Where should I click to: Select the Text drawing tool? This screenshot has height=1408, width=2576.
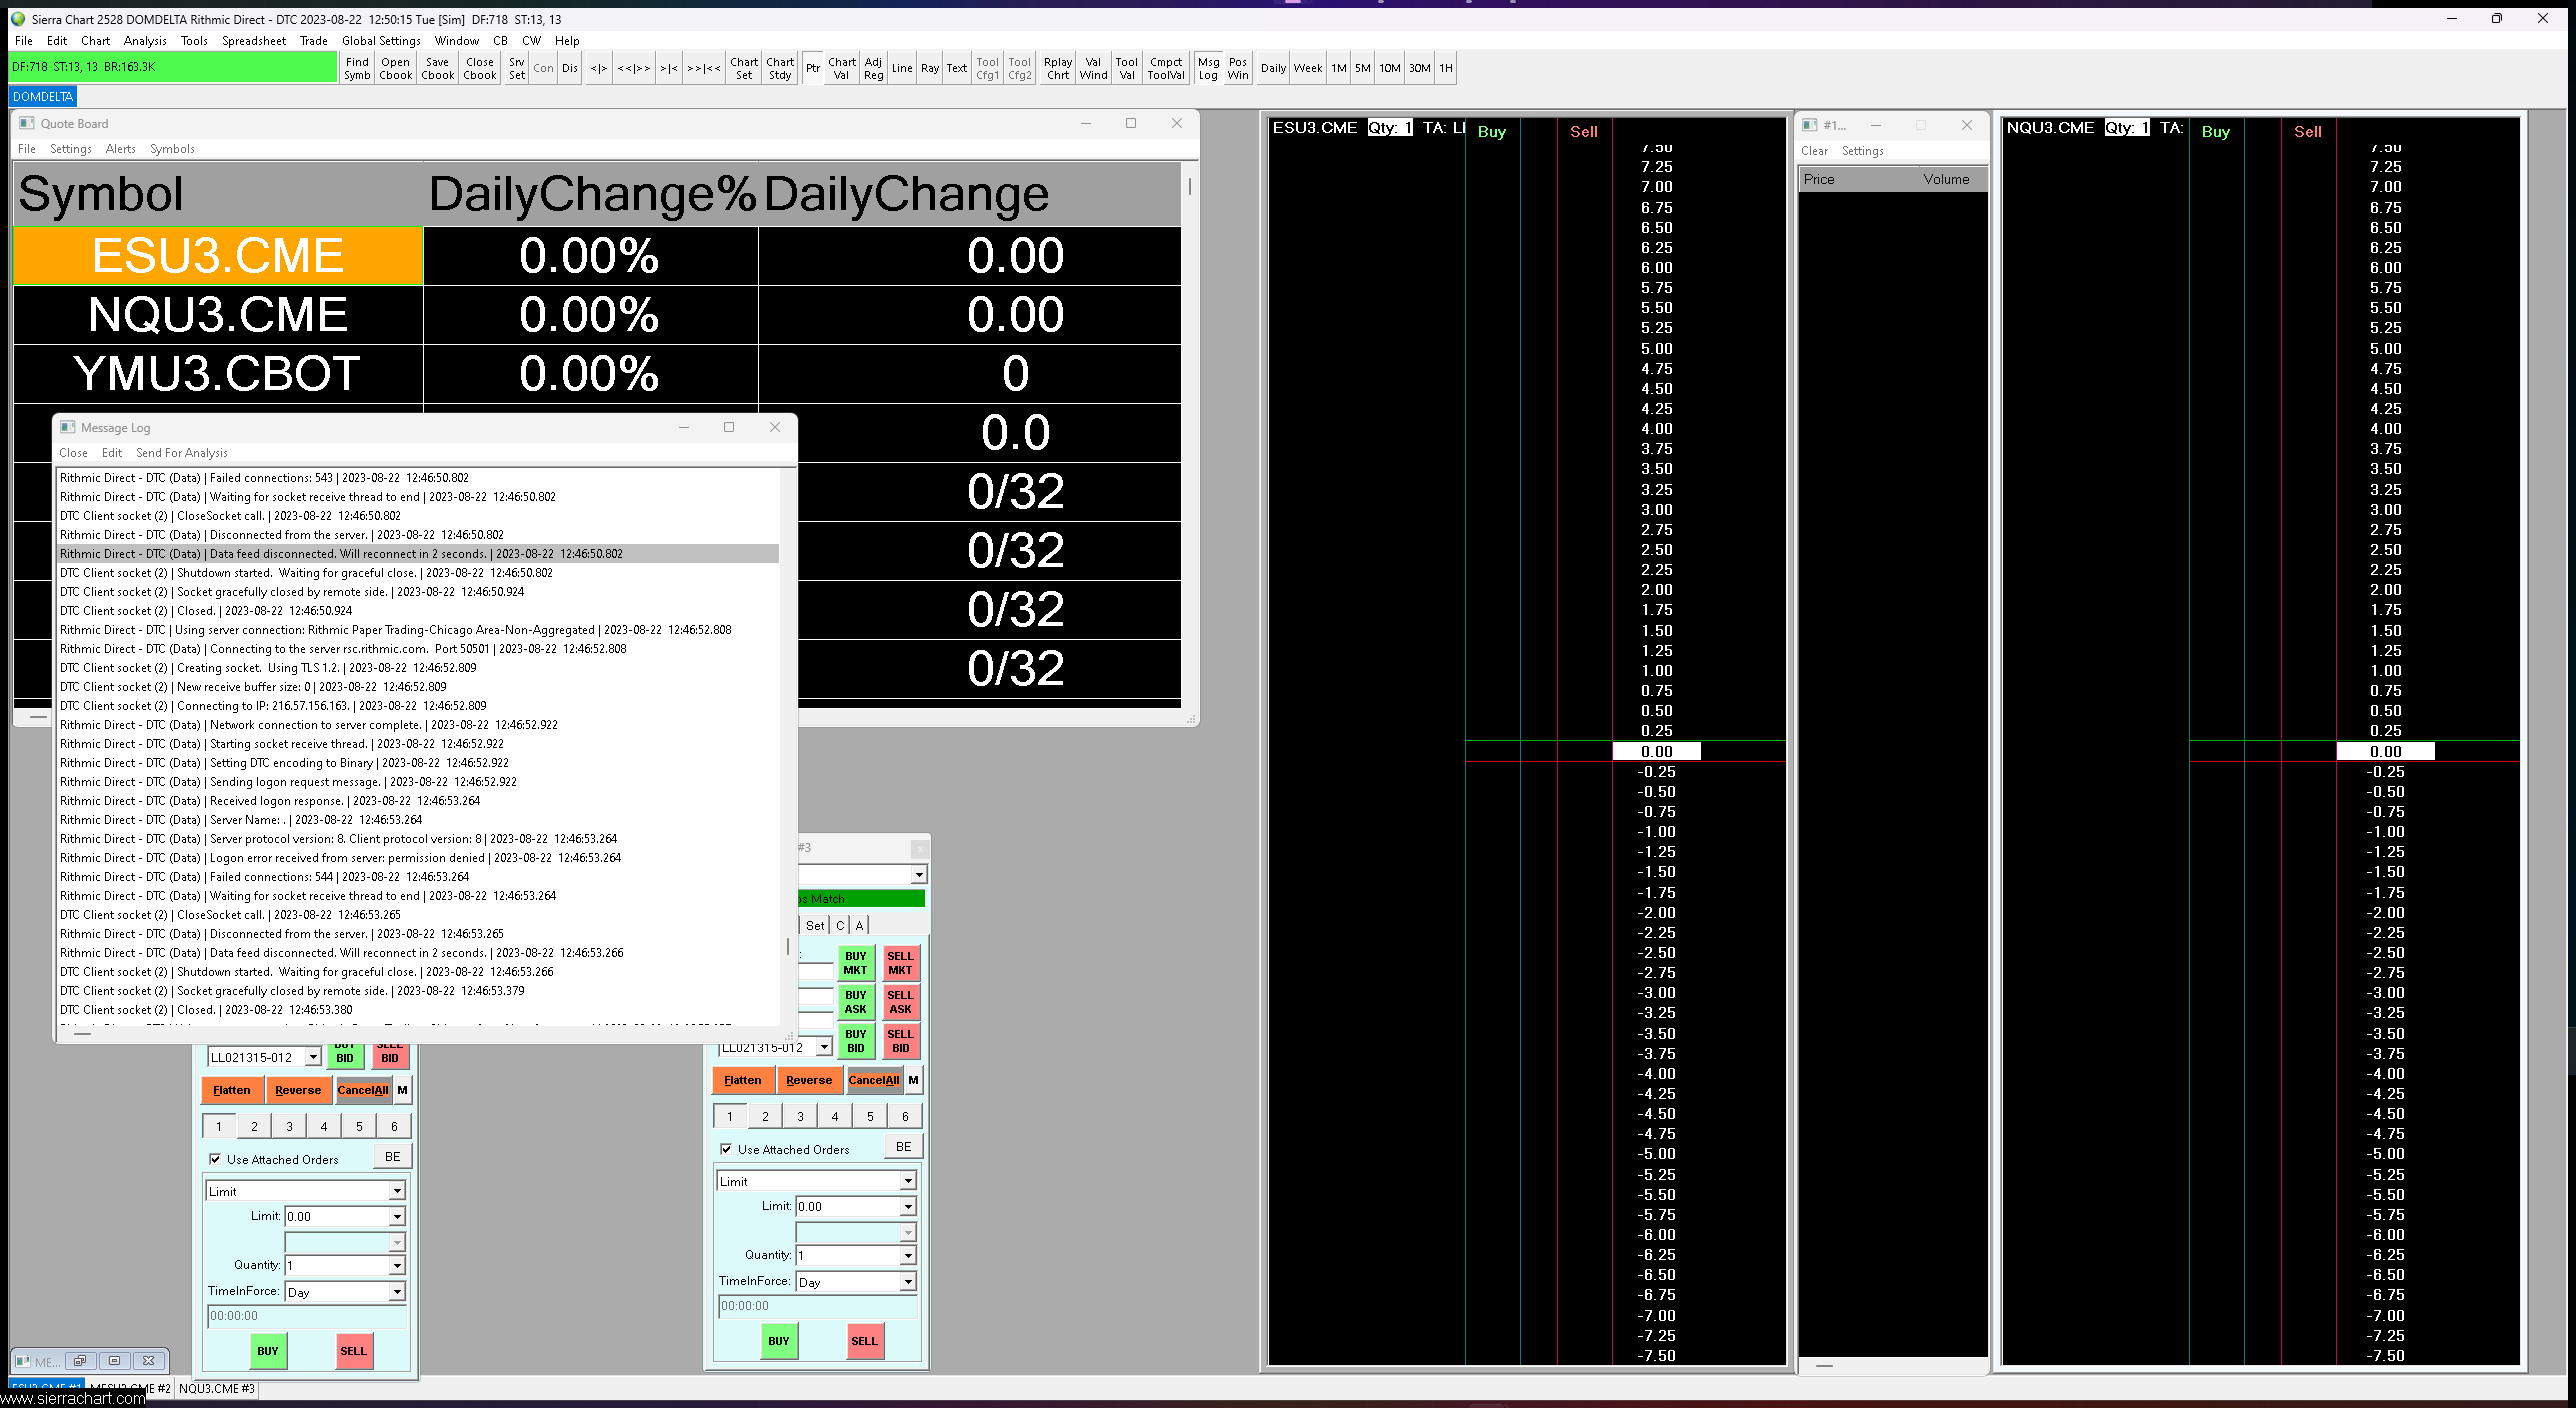coord(956,68)
